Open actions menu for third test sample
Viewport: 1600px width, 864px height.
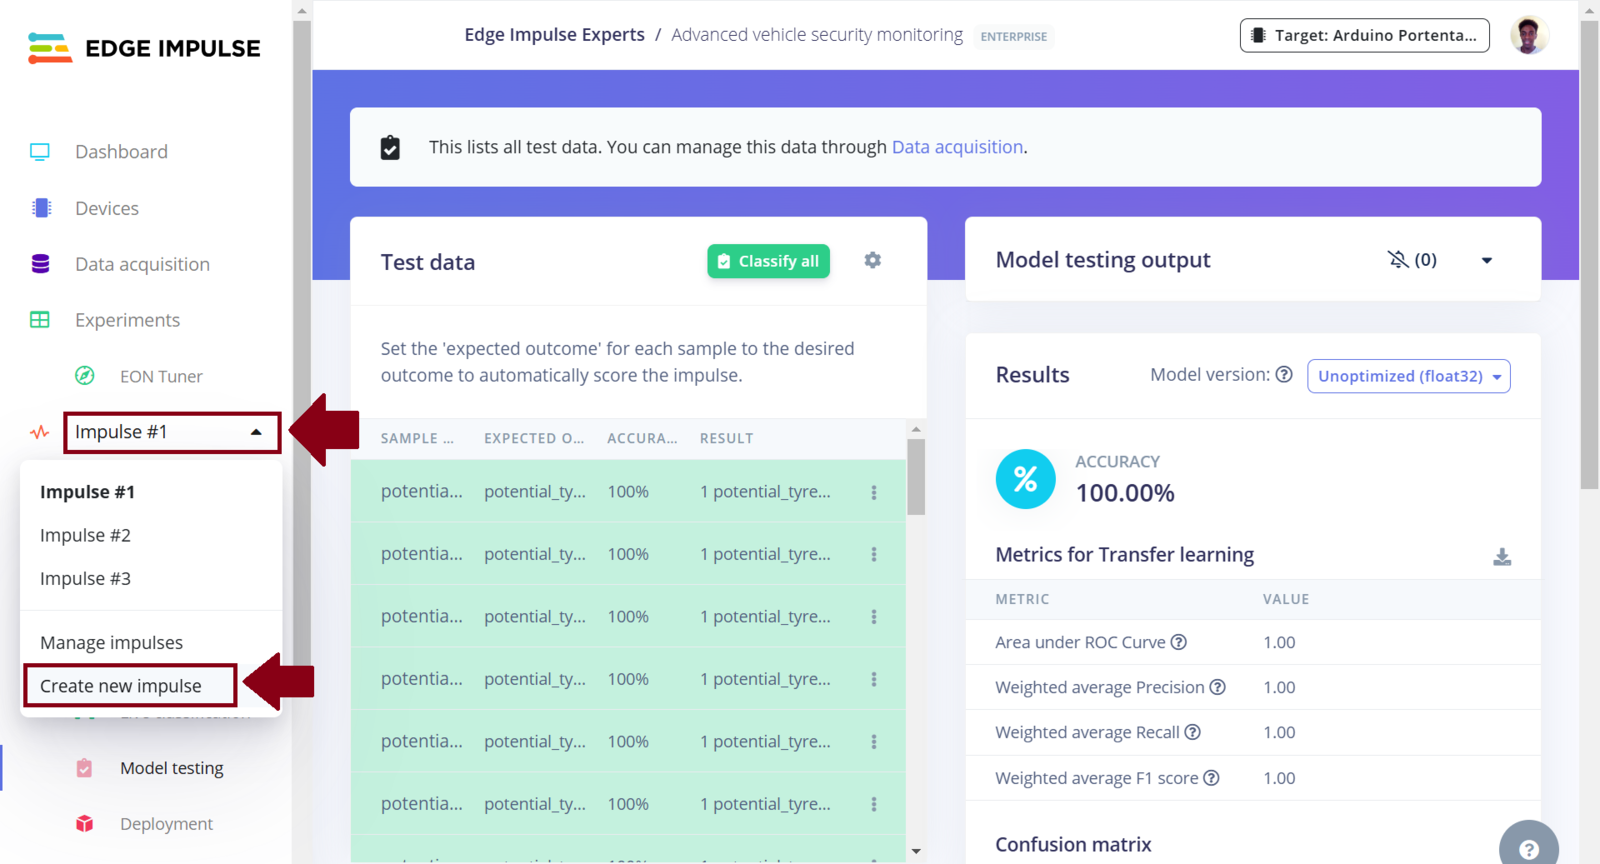coord(874,617)
